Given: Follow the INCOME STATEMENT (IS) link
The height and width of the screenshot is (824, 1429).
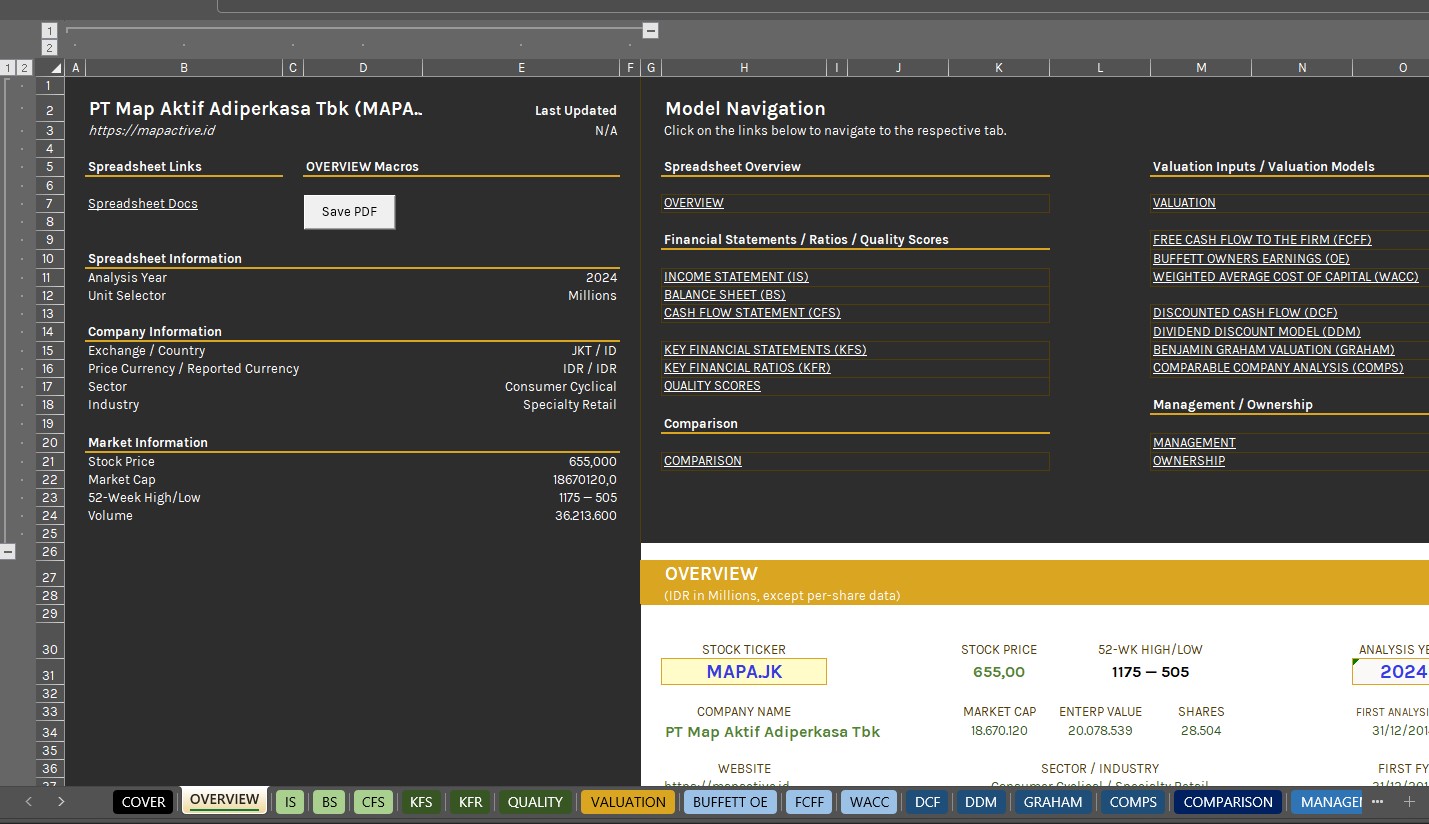Looking at the screenshot, I should [x=736, y=276].
